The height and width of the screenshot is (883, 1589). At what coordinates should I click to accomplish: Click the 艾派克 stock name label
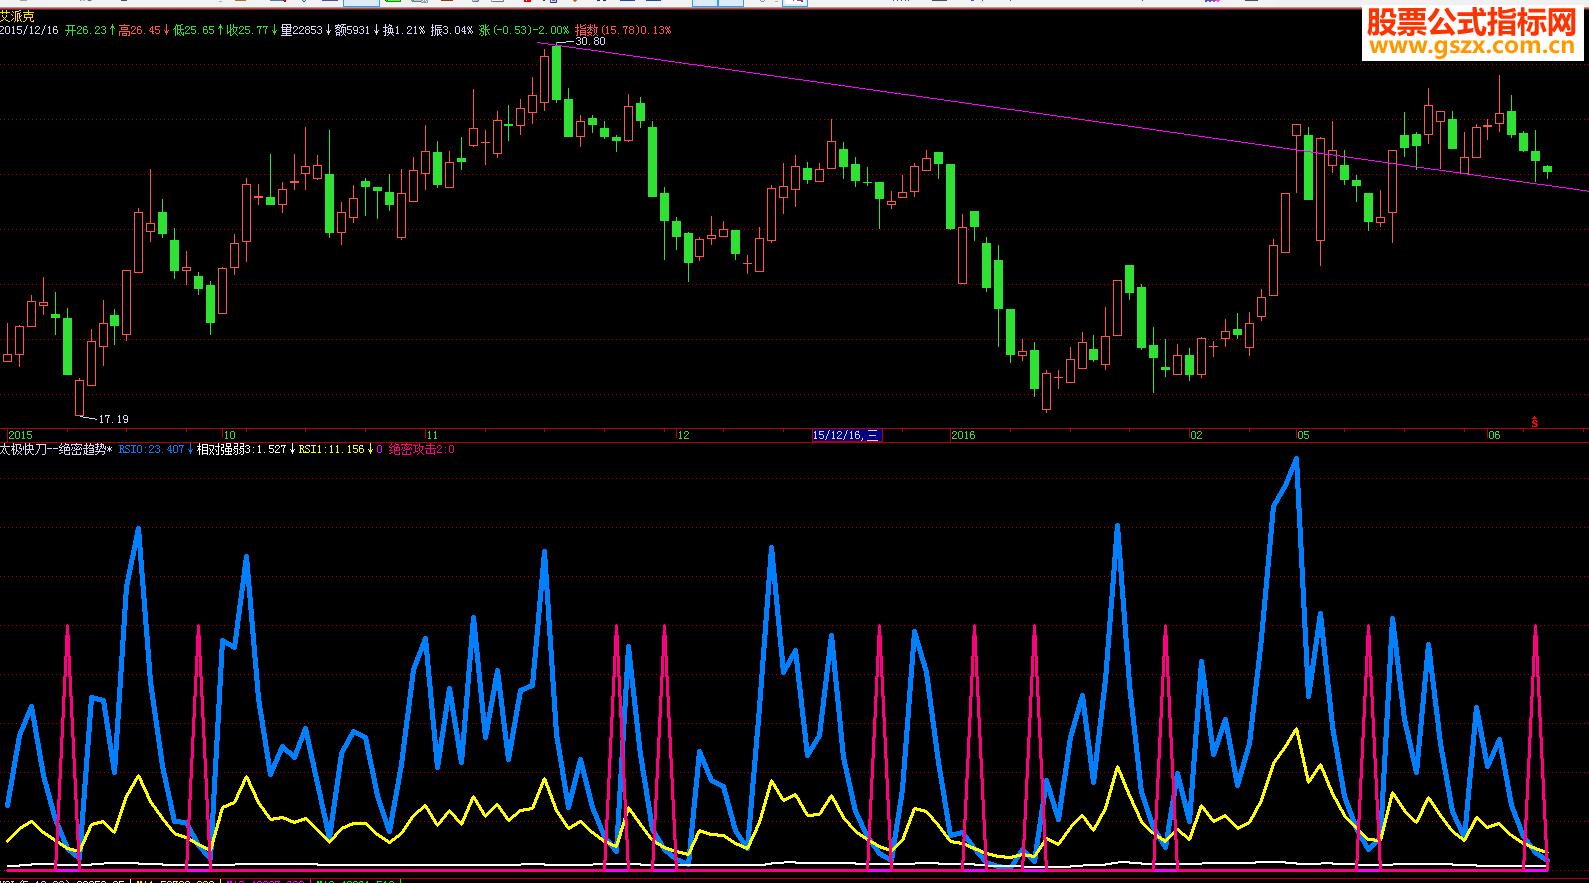tap(18, 16)
